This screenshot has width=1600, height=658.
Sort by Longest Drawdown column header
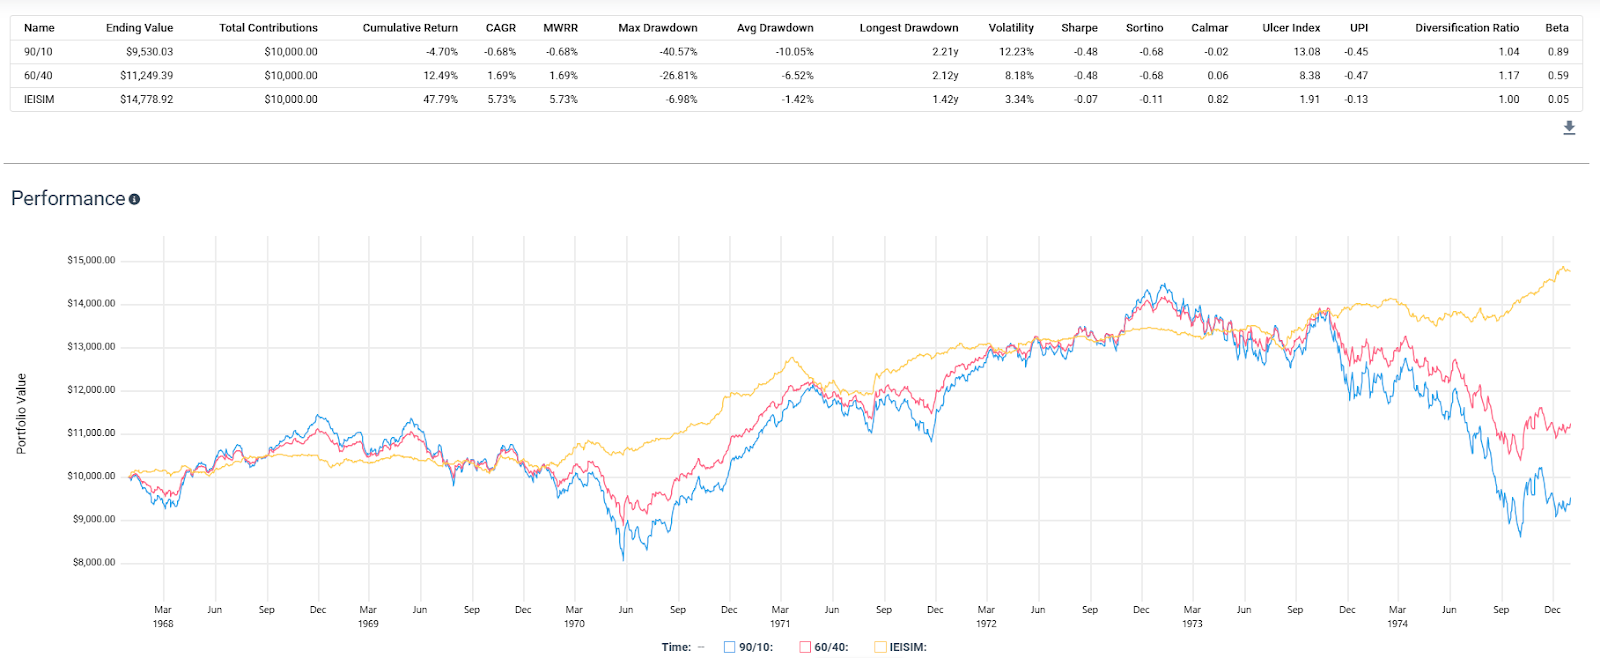click(x=909, y=28)
